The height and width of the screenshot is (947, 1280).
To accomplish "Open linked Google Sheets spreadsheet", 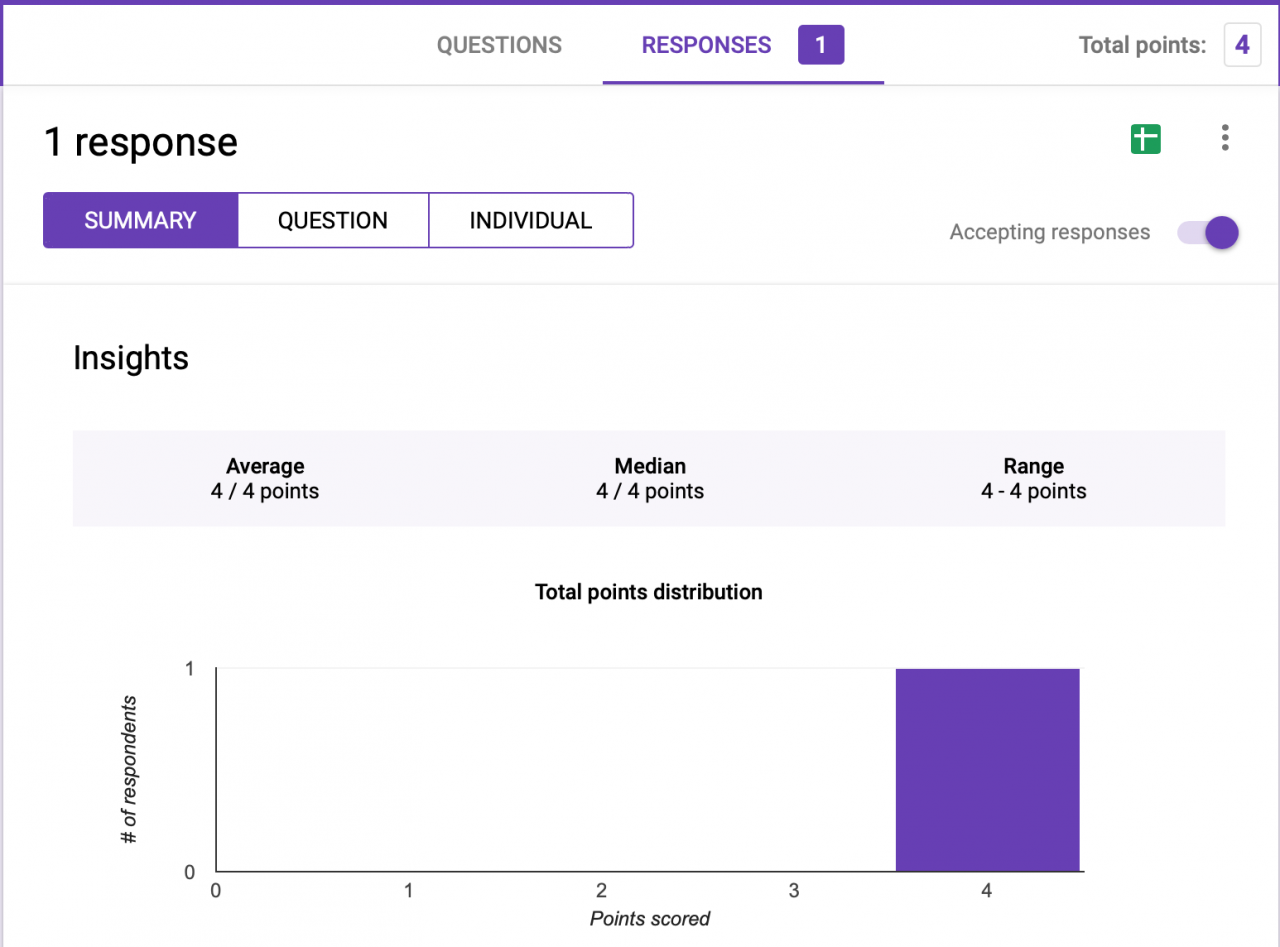I will (x=1144, y=139).
